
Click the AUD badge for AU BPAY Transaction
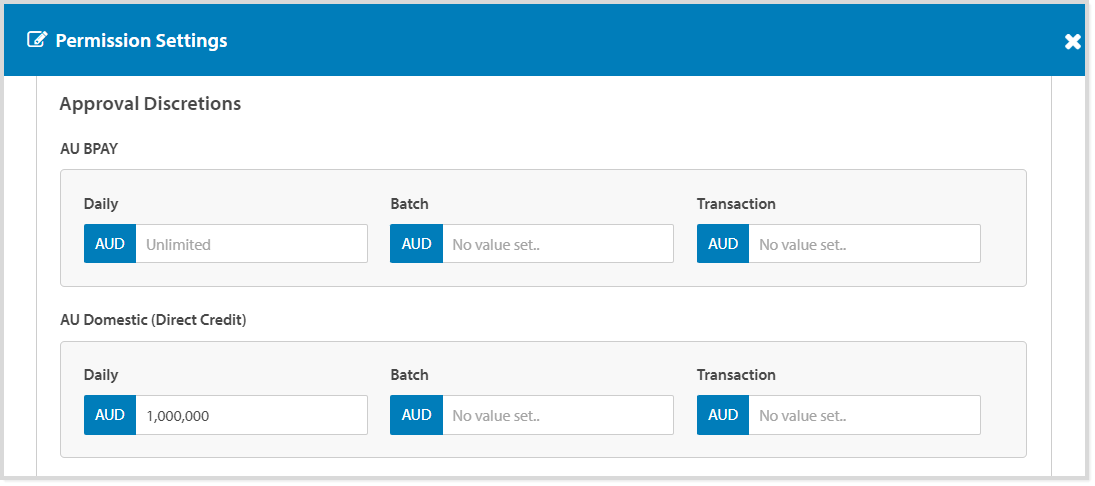coord(723,244)
